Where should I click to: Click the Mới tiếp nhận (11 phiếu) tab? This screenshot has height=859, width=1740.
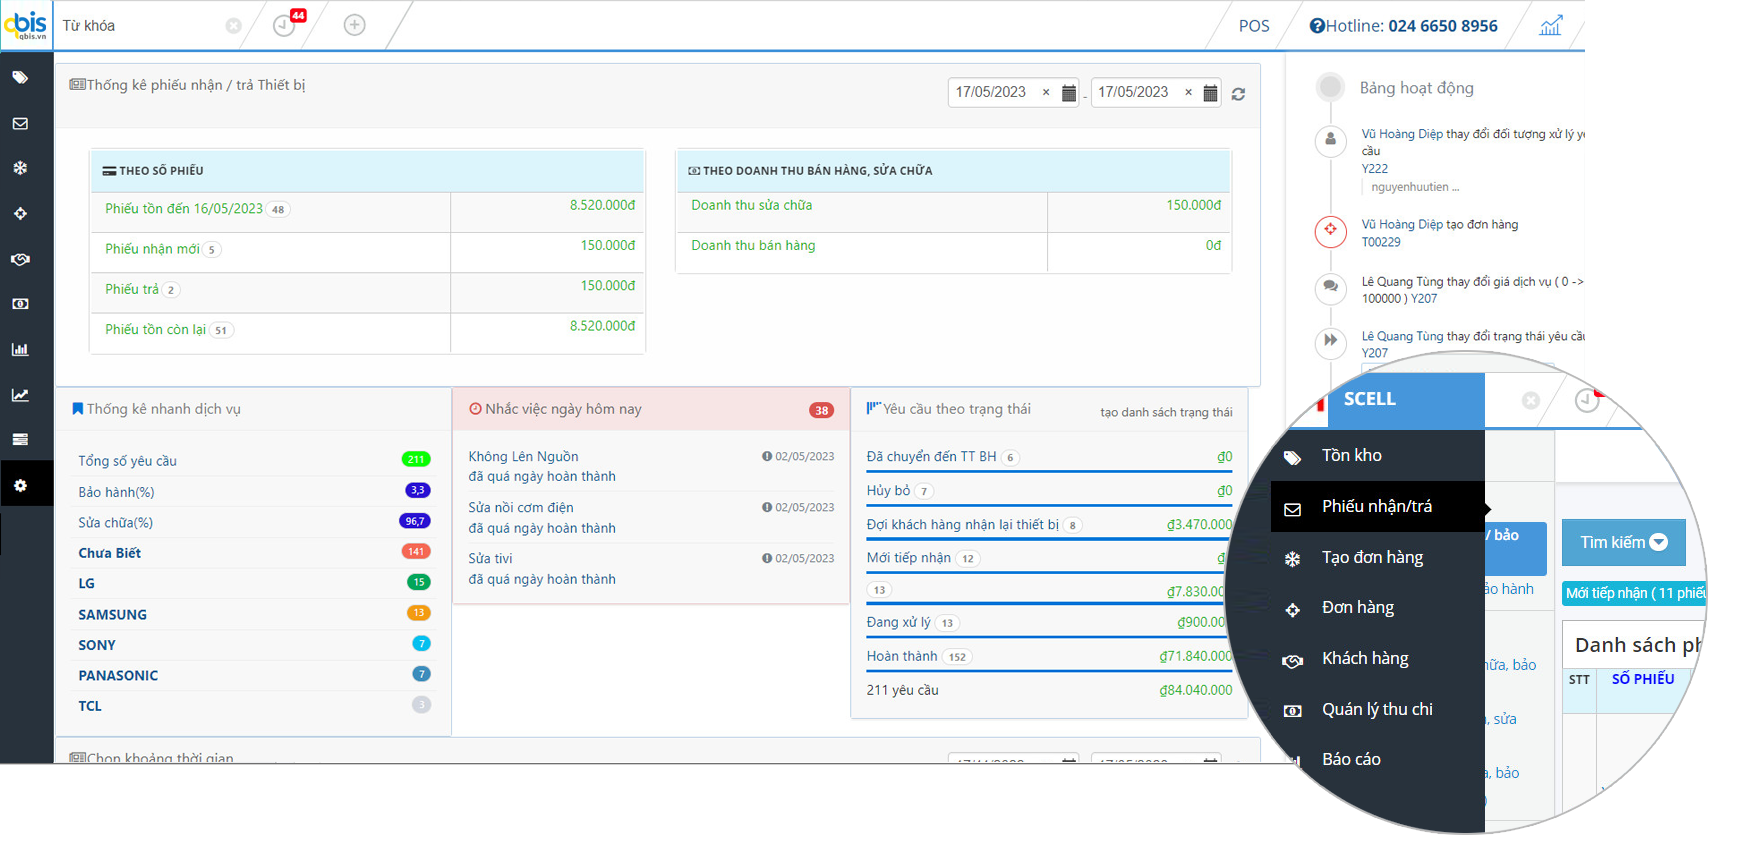(x=1634, y=593)
